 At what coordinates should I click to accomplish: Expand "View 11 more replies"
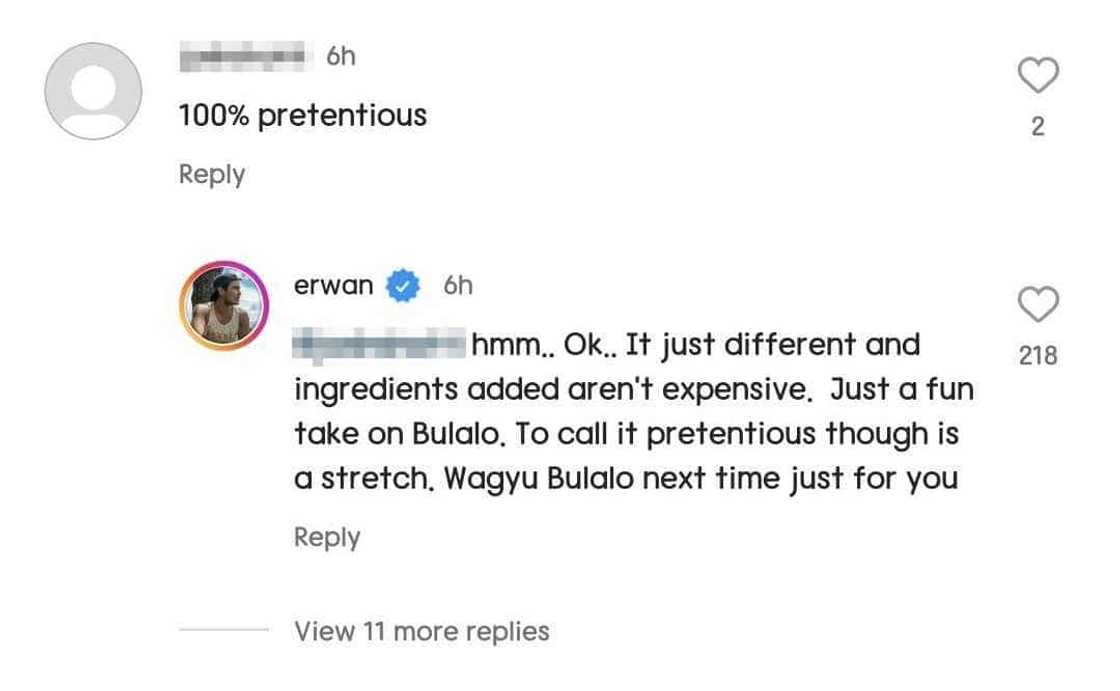pyautogui.click(x=421, y=631)
